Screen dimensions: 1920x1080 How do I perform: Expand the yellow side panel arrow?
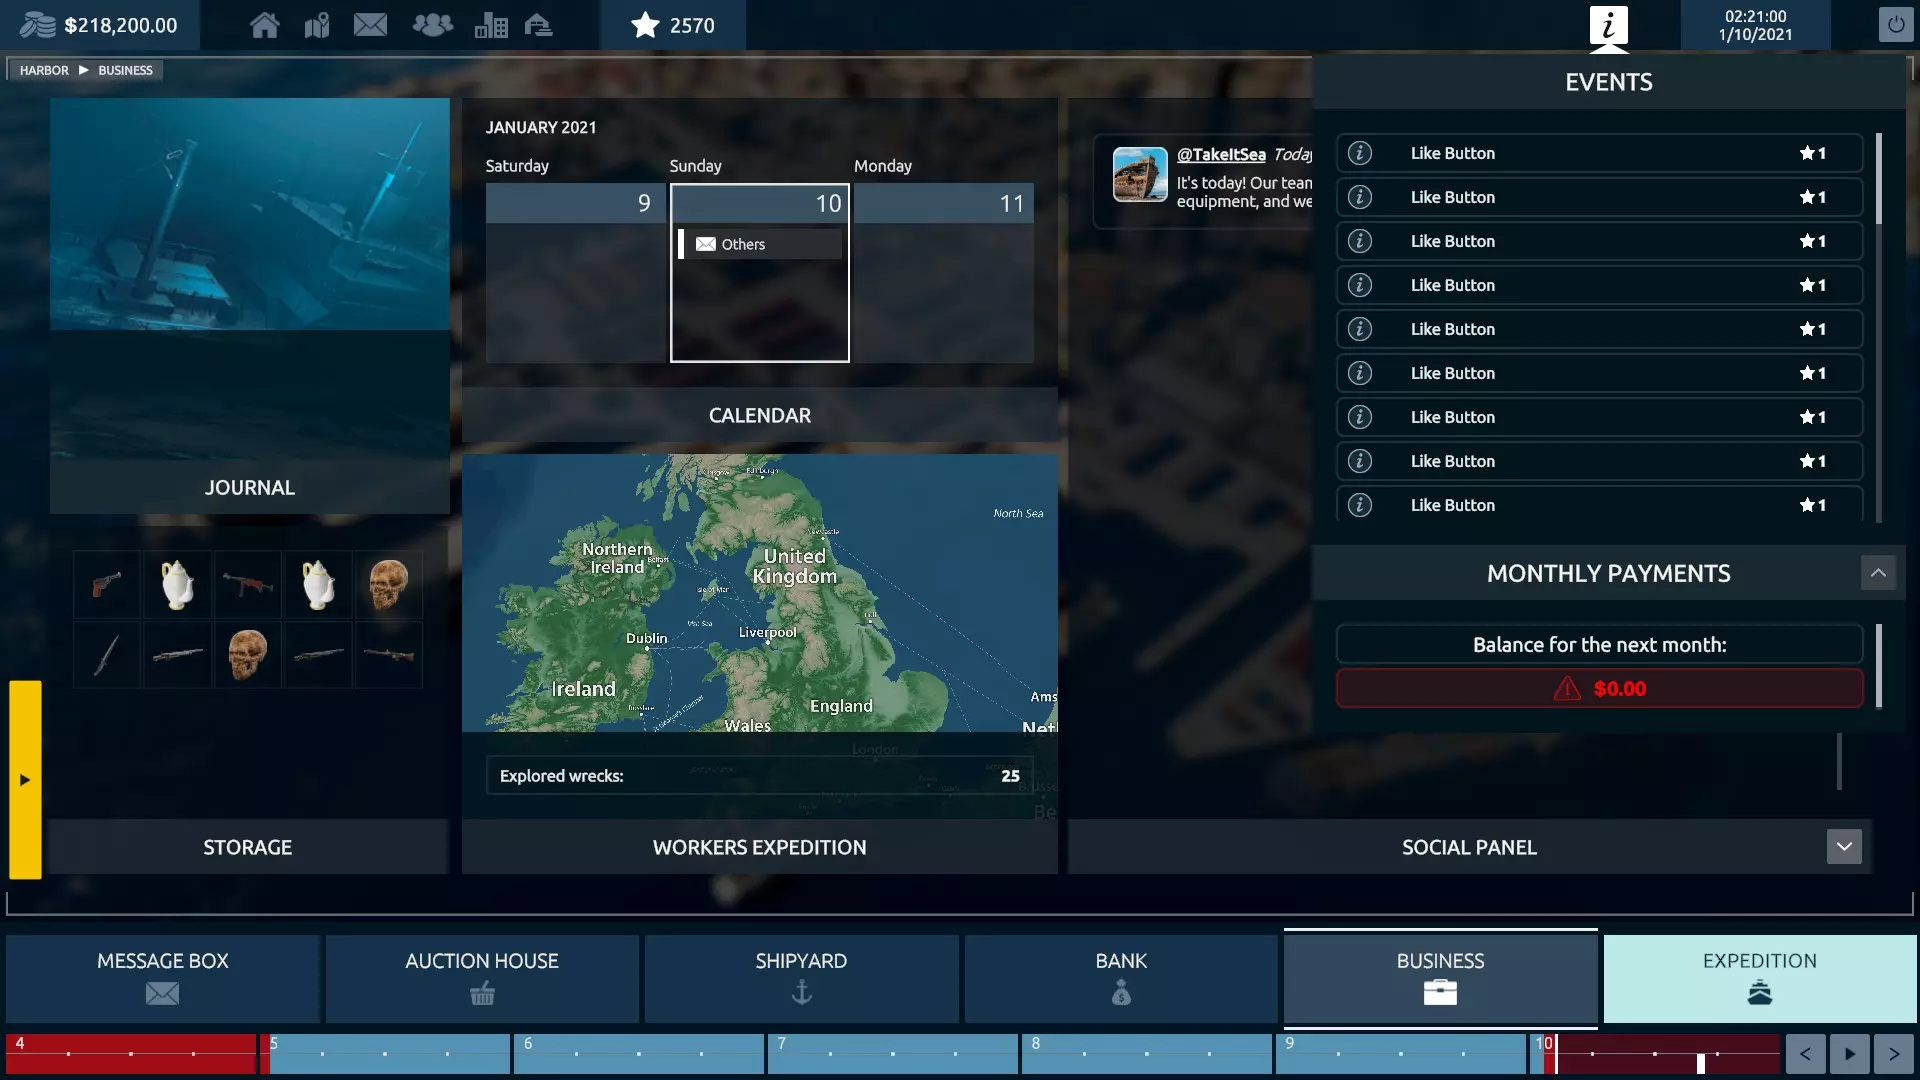pyautogui.click(x=25, y=780)
